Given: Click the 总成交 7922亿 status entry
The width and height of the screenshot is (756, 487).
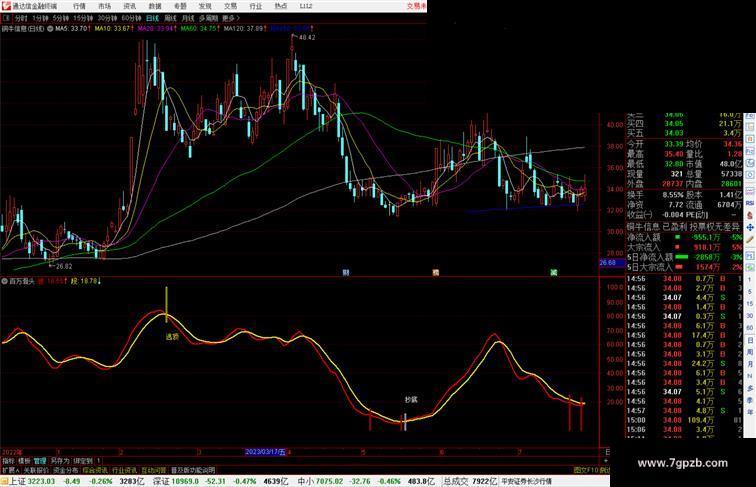Looking at the screenshot, I should (x=470, y=481).
